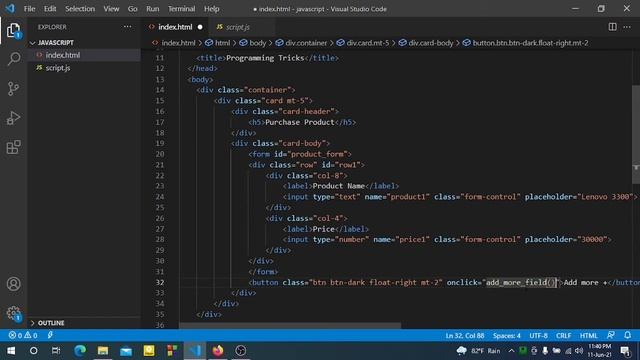640x360 pixels.
Task: Open Task View on taskbar
Action: [56, 351]
